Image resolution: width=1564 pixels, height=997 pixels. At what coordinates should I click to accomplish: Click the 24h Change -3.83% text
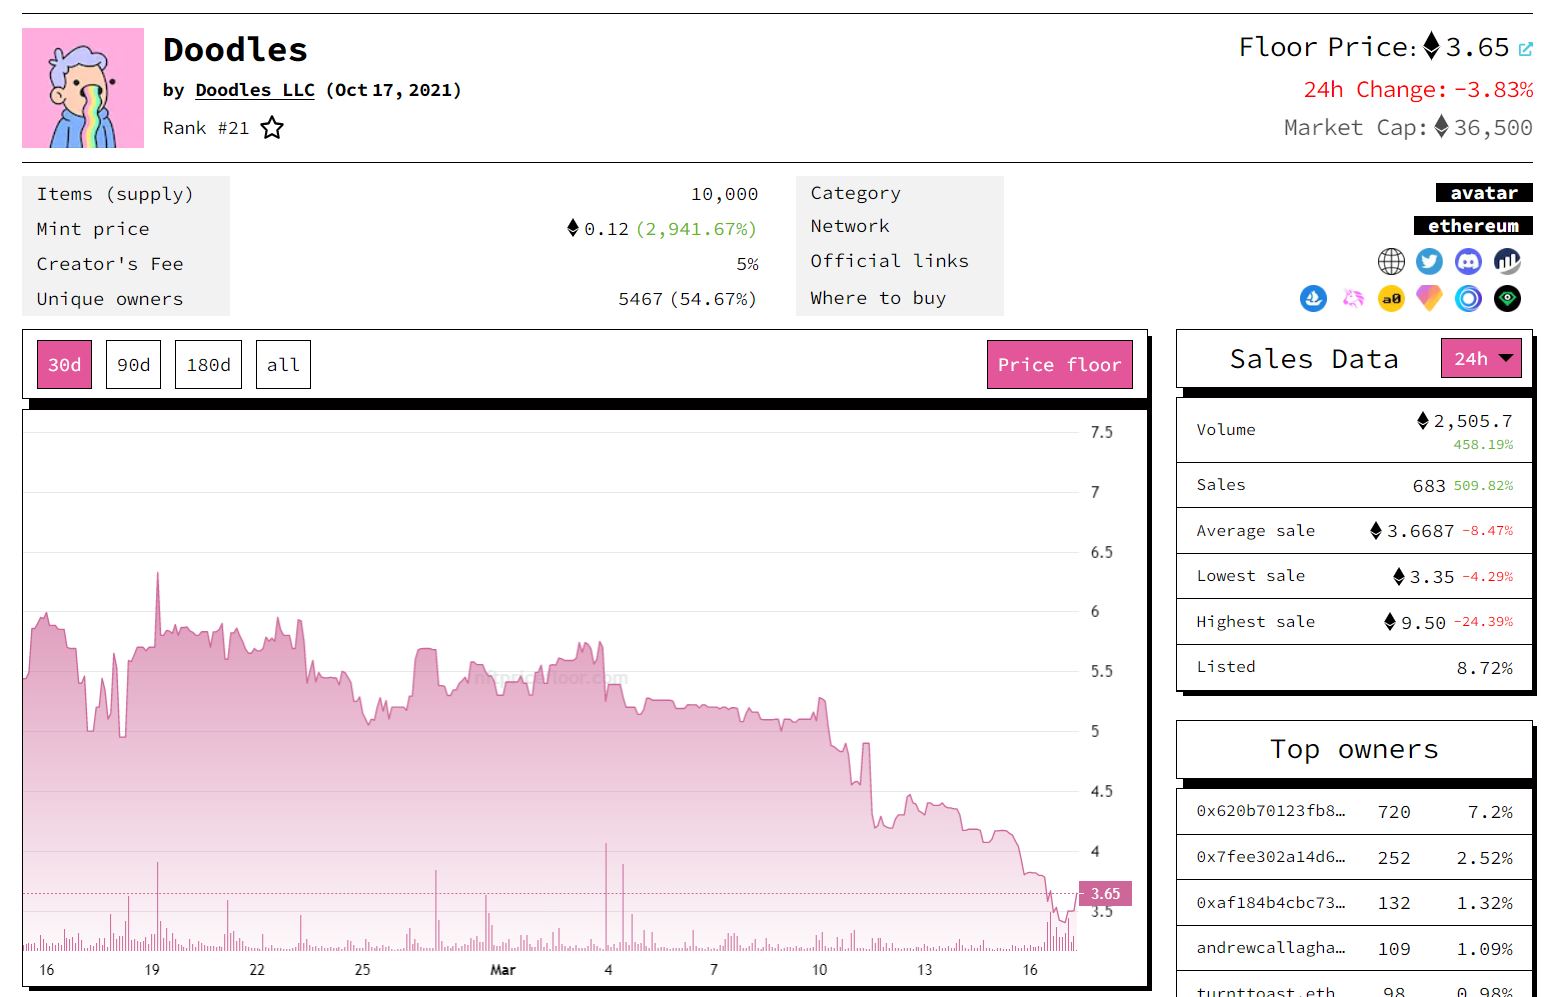click(x=1418, y=90)
